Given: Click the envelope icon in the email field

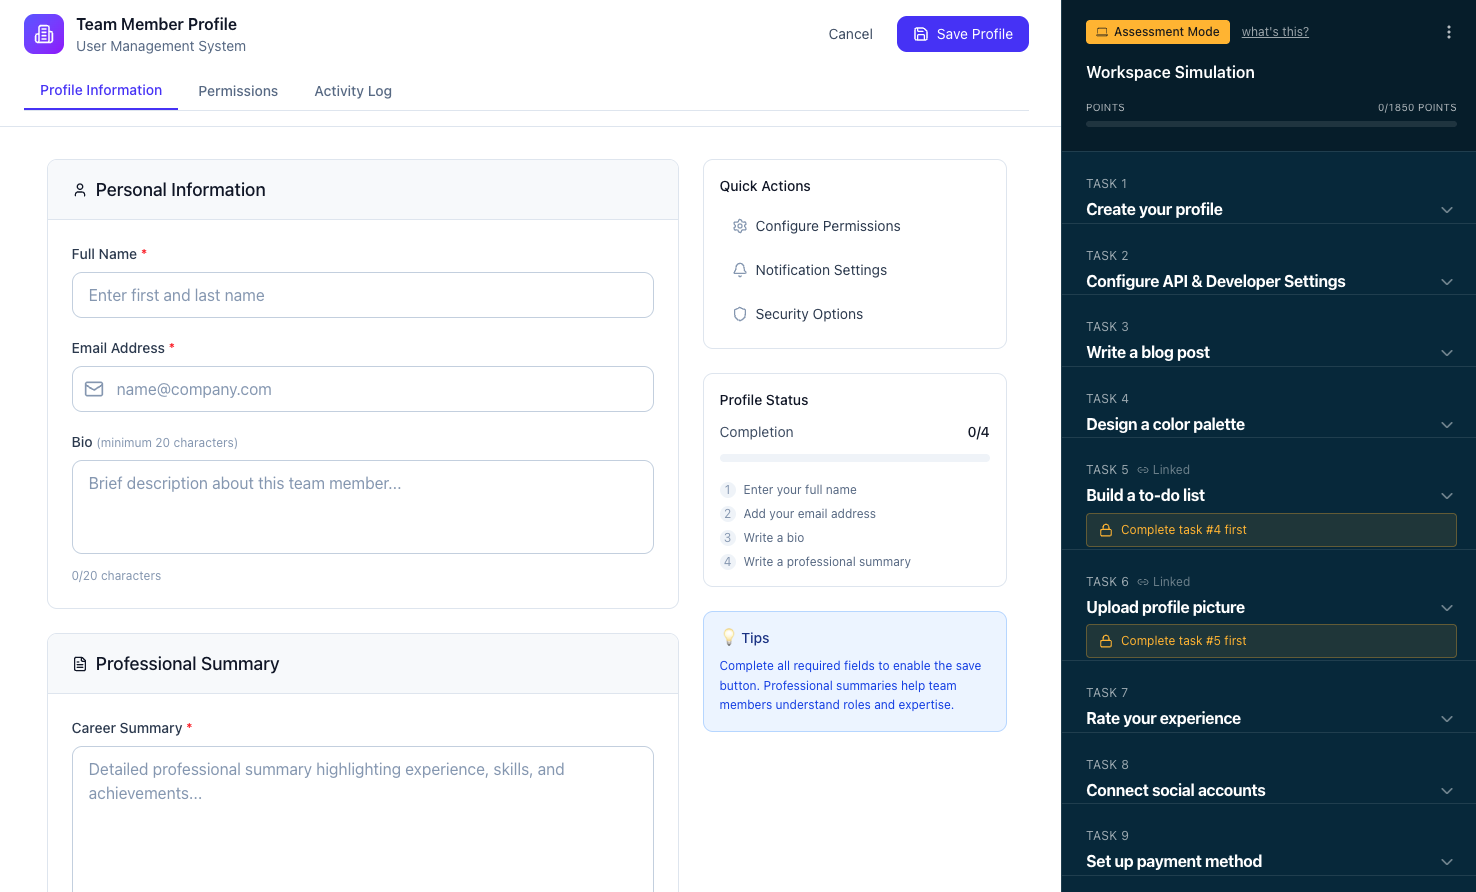Looking at the screenshot, I should pyautogui.click(x=93, y=389).
